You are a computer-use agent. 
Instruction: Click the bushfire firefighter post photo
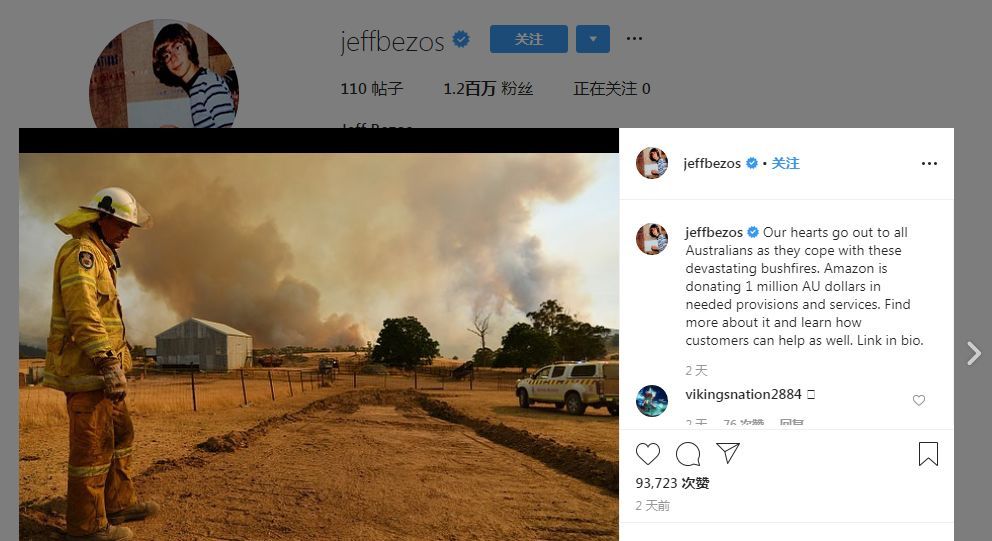coord(319,347)
